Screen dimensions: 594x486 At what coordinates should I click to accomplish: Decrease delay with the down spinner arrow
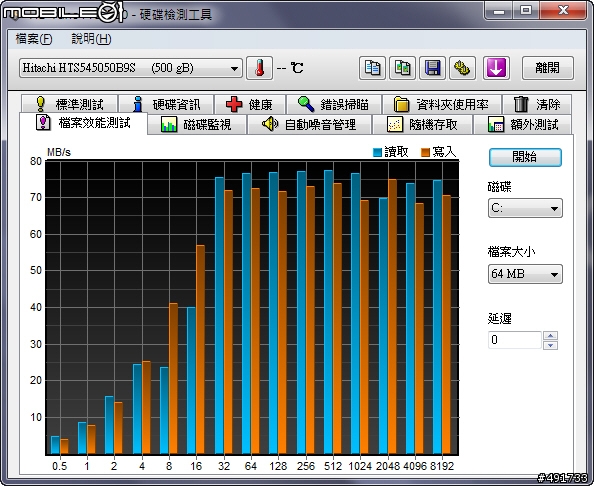click(550, 345)
